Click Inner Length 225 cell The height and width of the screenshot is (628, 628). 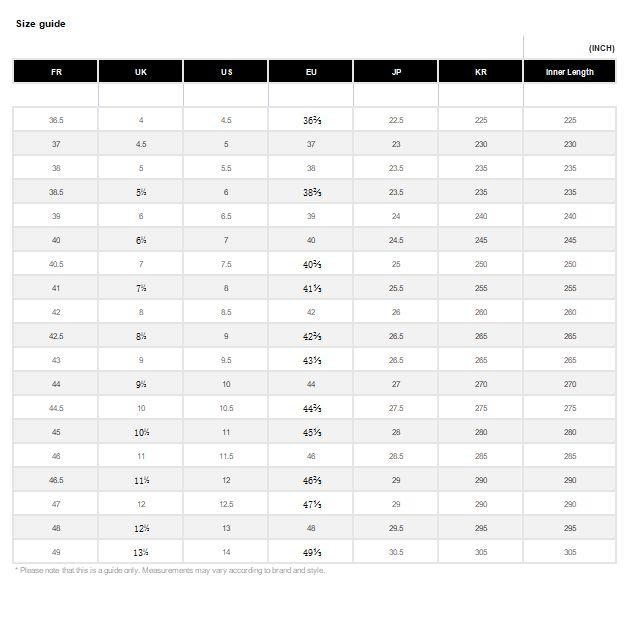point(569,120)
